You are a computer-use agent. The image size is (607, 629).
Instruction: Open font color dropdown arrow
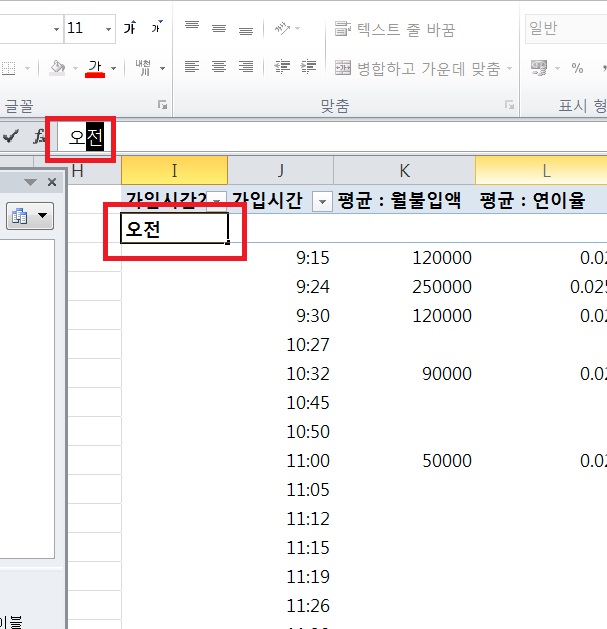click(114, 68)
